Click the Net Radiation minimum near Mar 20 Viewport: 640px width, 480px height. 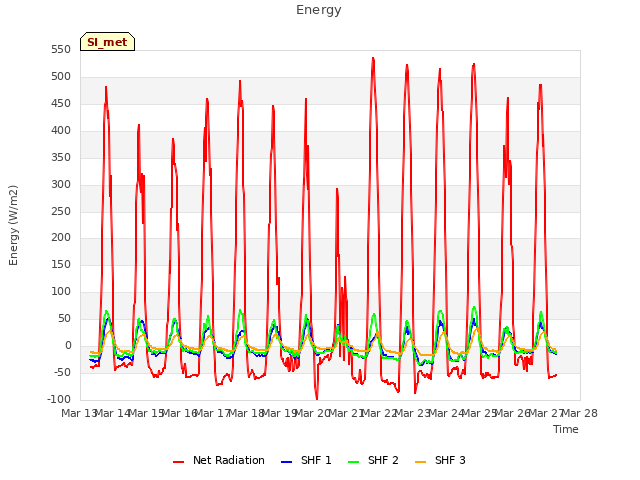[317, 399]
